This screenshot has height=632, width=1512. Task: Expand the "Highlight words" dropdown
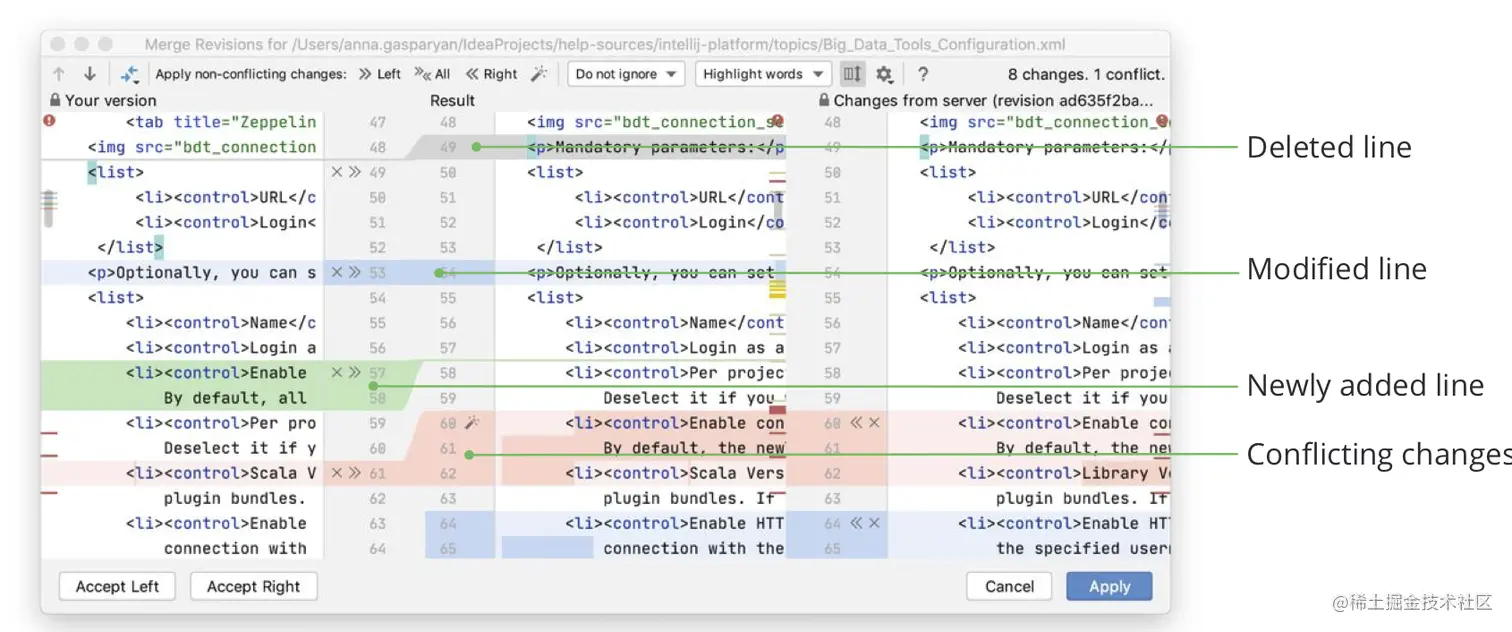tap(762, 74)
